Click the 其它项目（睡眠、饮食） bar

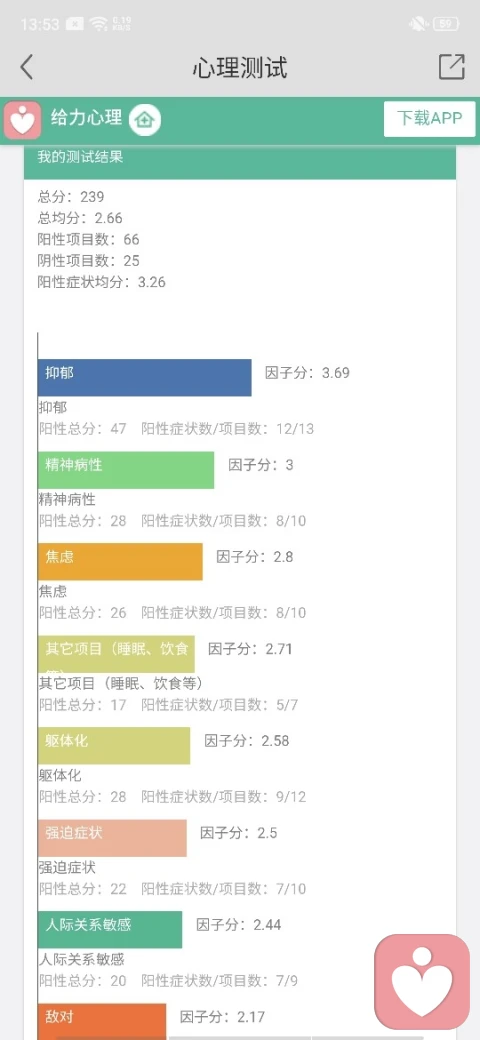pyautogui.click(x=116, y=653)
